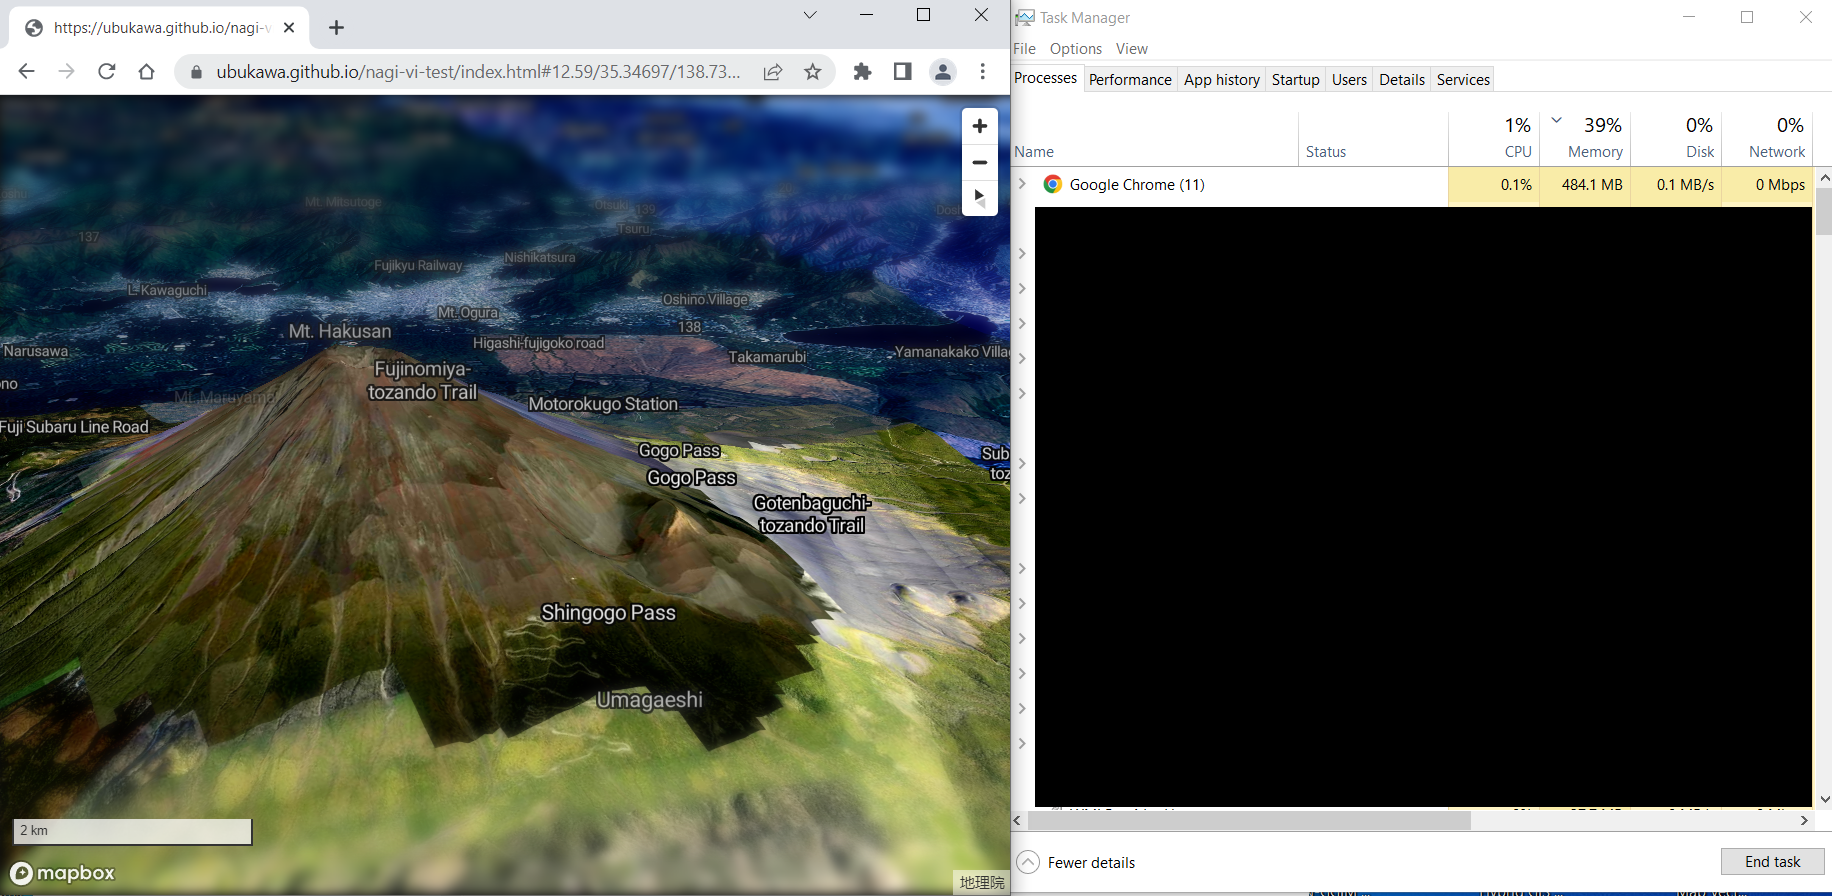Image resolution: width=1832 pixels, height=896 pixels.
Task: Sort processes by CPU column
Action: click(1494, 138)
